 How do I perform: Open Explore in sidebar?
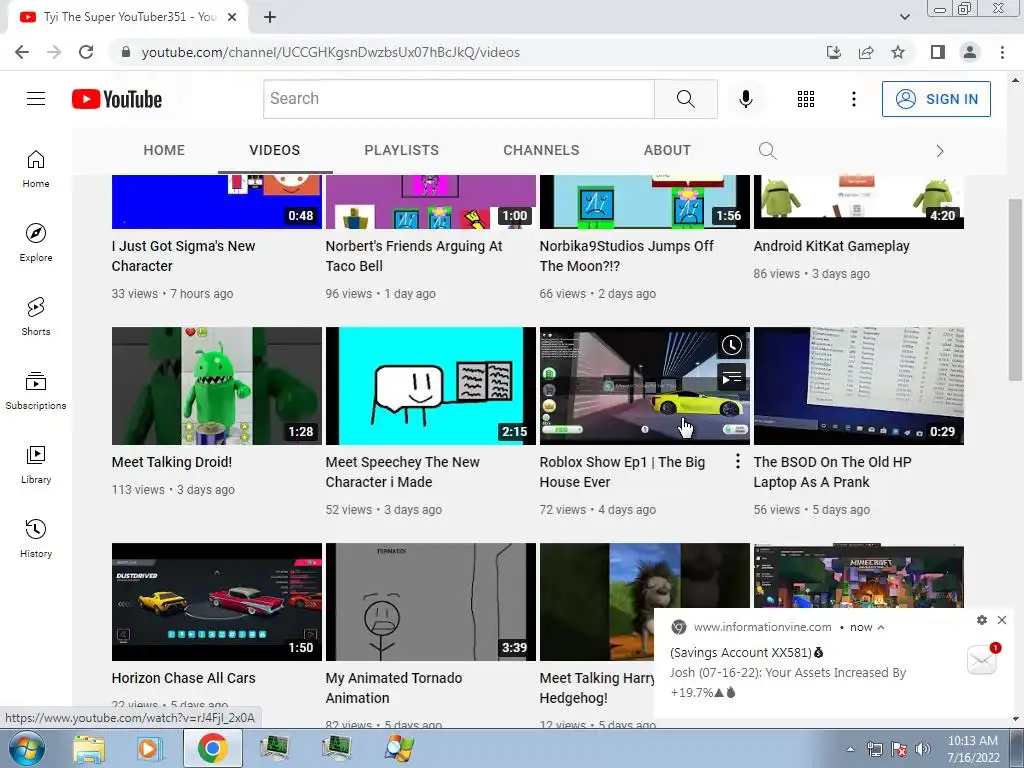pyautogui.click(x=36, y=243)
